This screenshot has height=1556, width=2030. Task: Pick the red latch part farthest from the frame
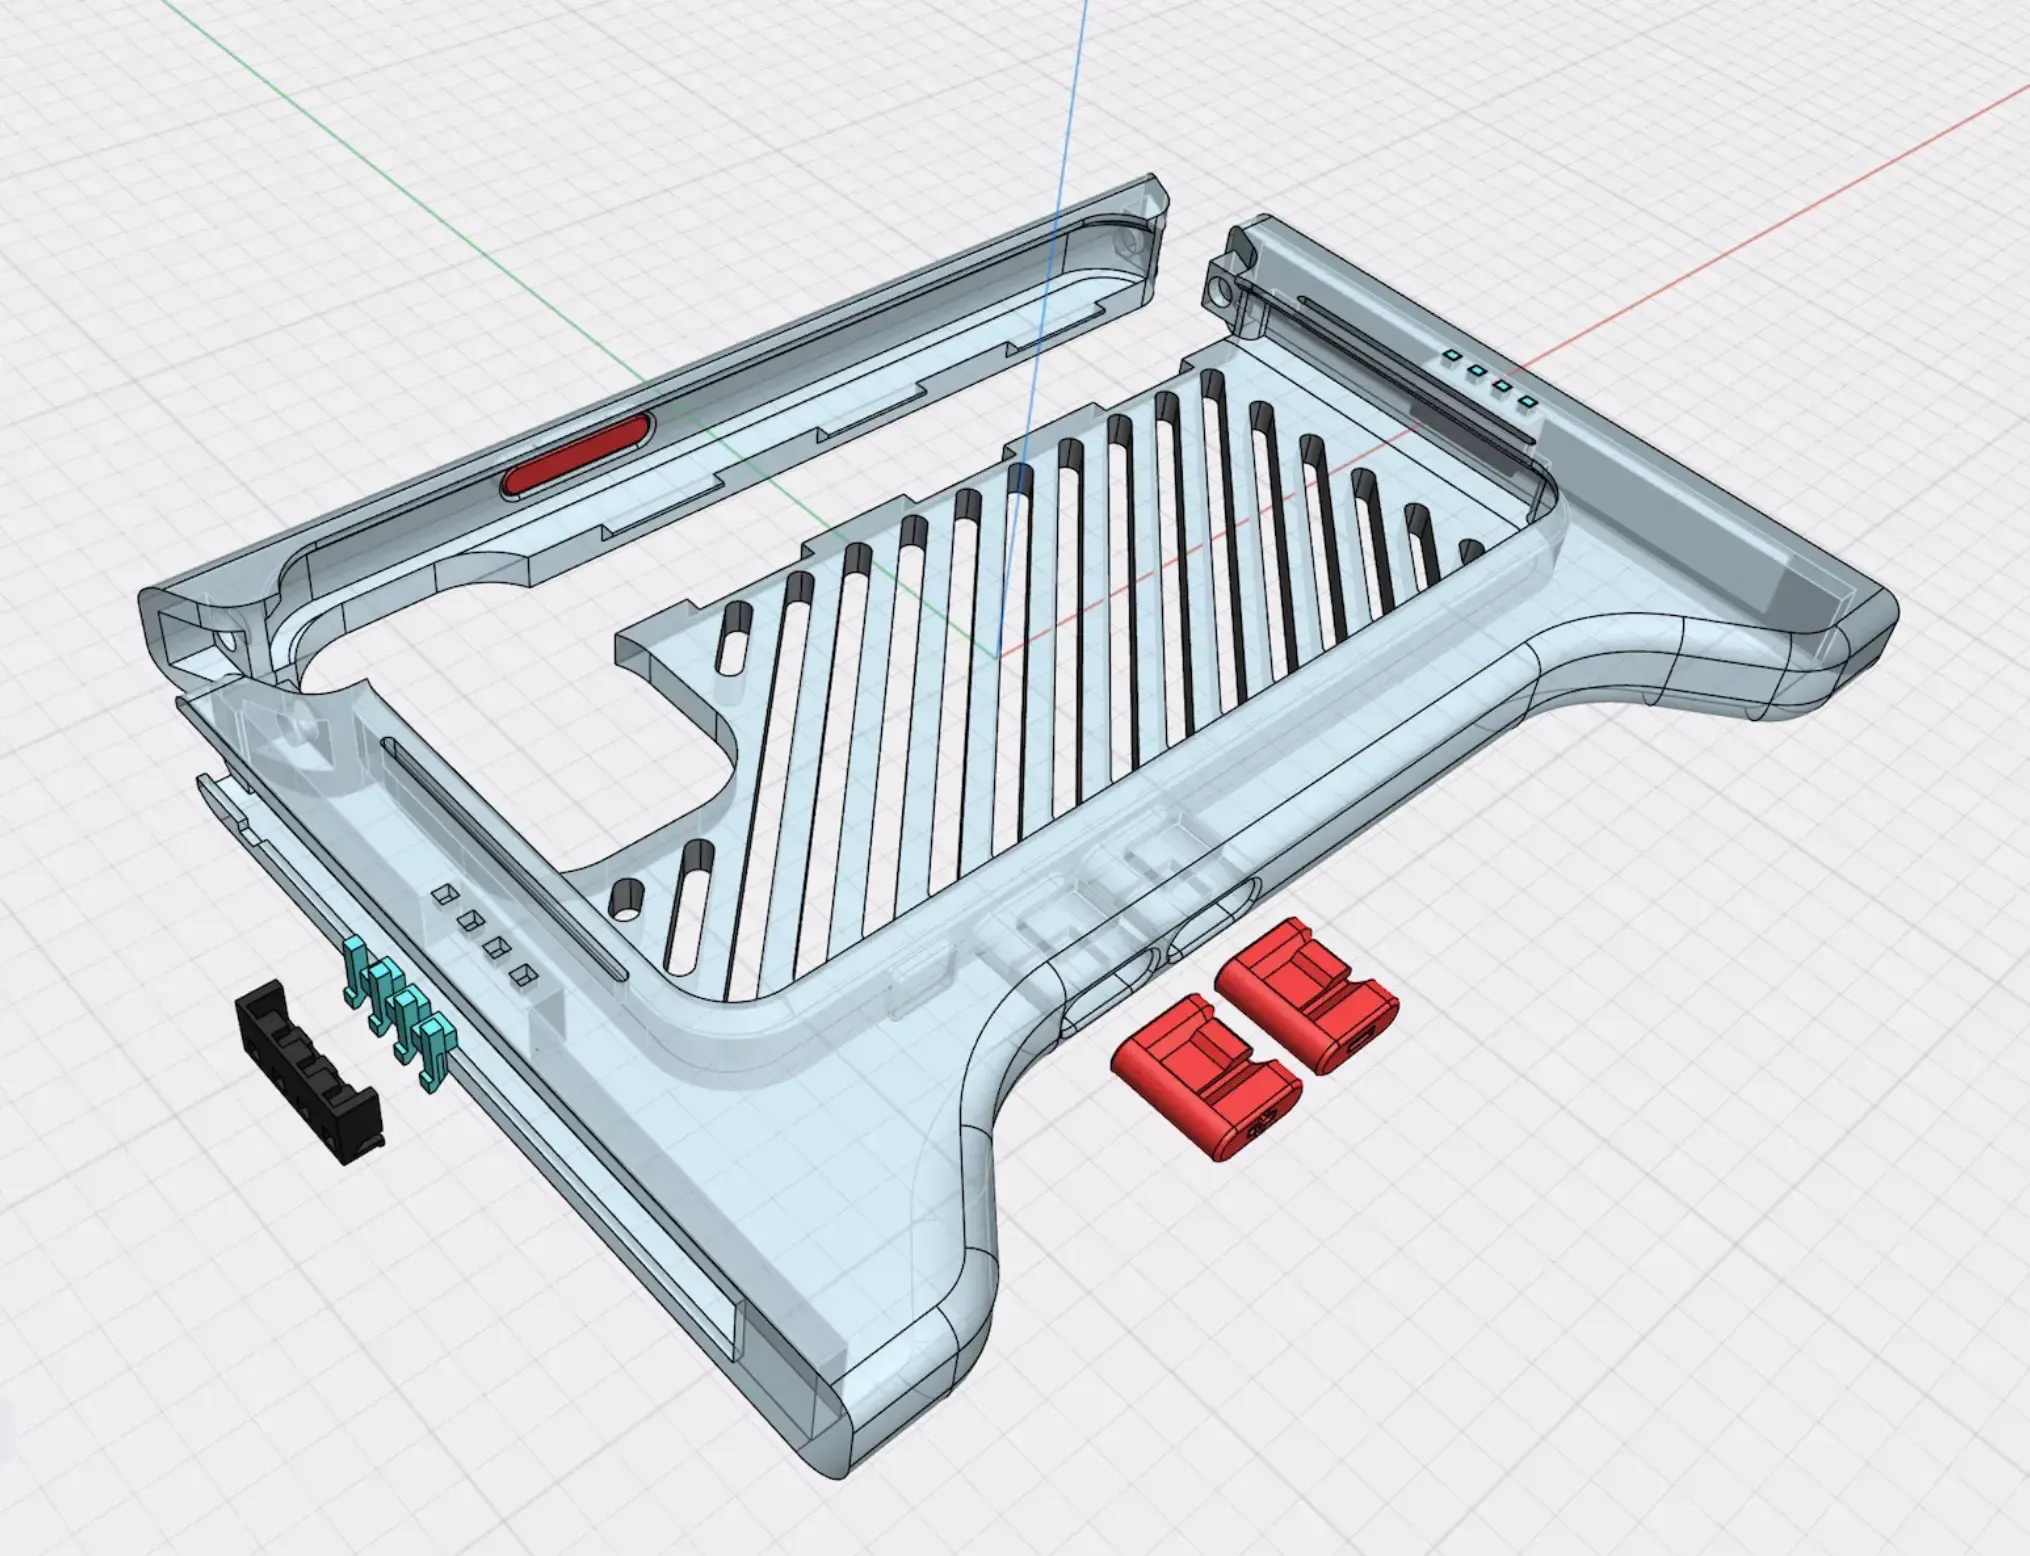click(x=1206, y=1077)
